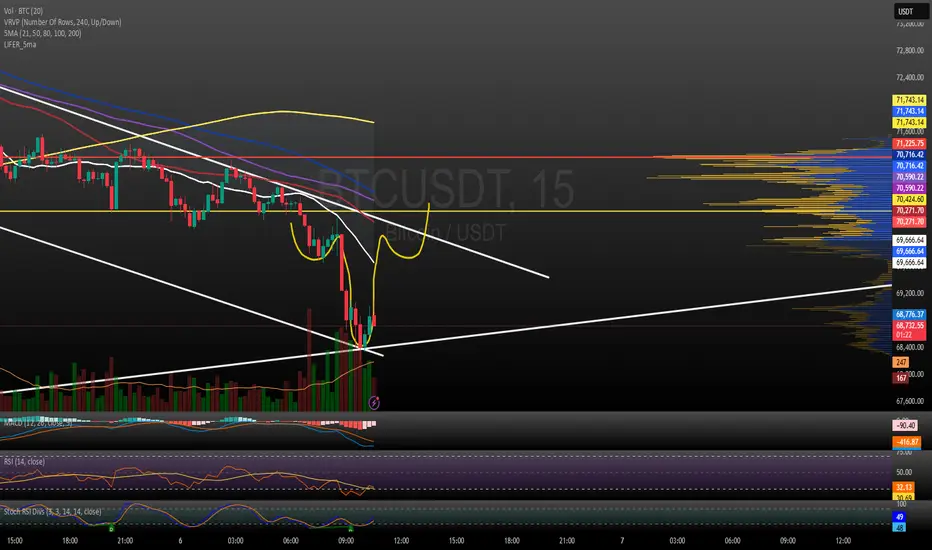Open the USDT currency selector
The height and width of the screenshot is (550, 932).
point(909,11)
